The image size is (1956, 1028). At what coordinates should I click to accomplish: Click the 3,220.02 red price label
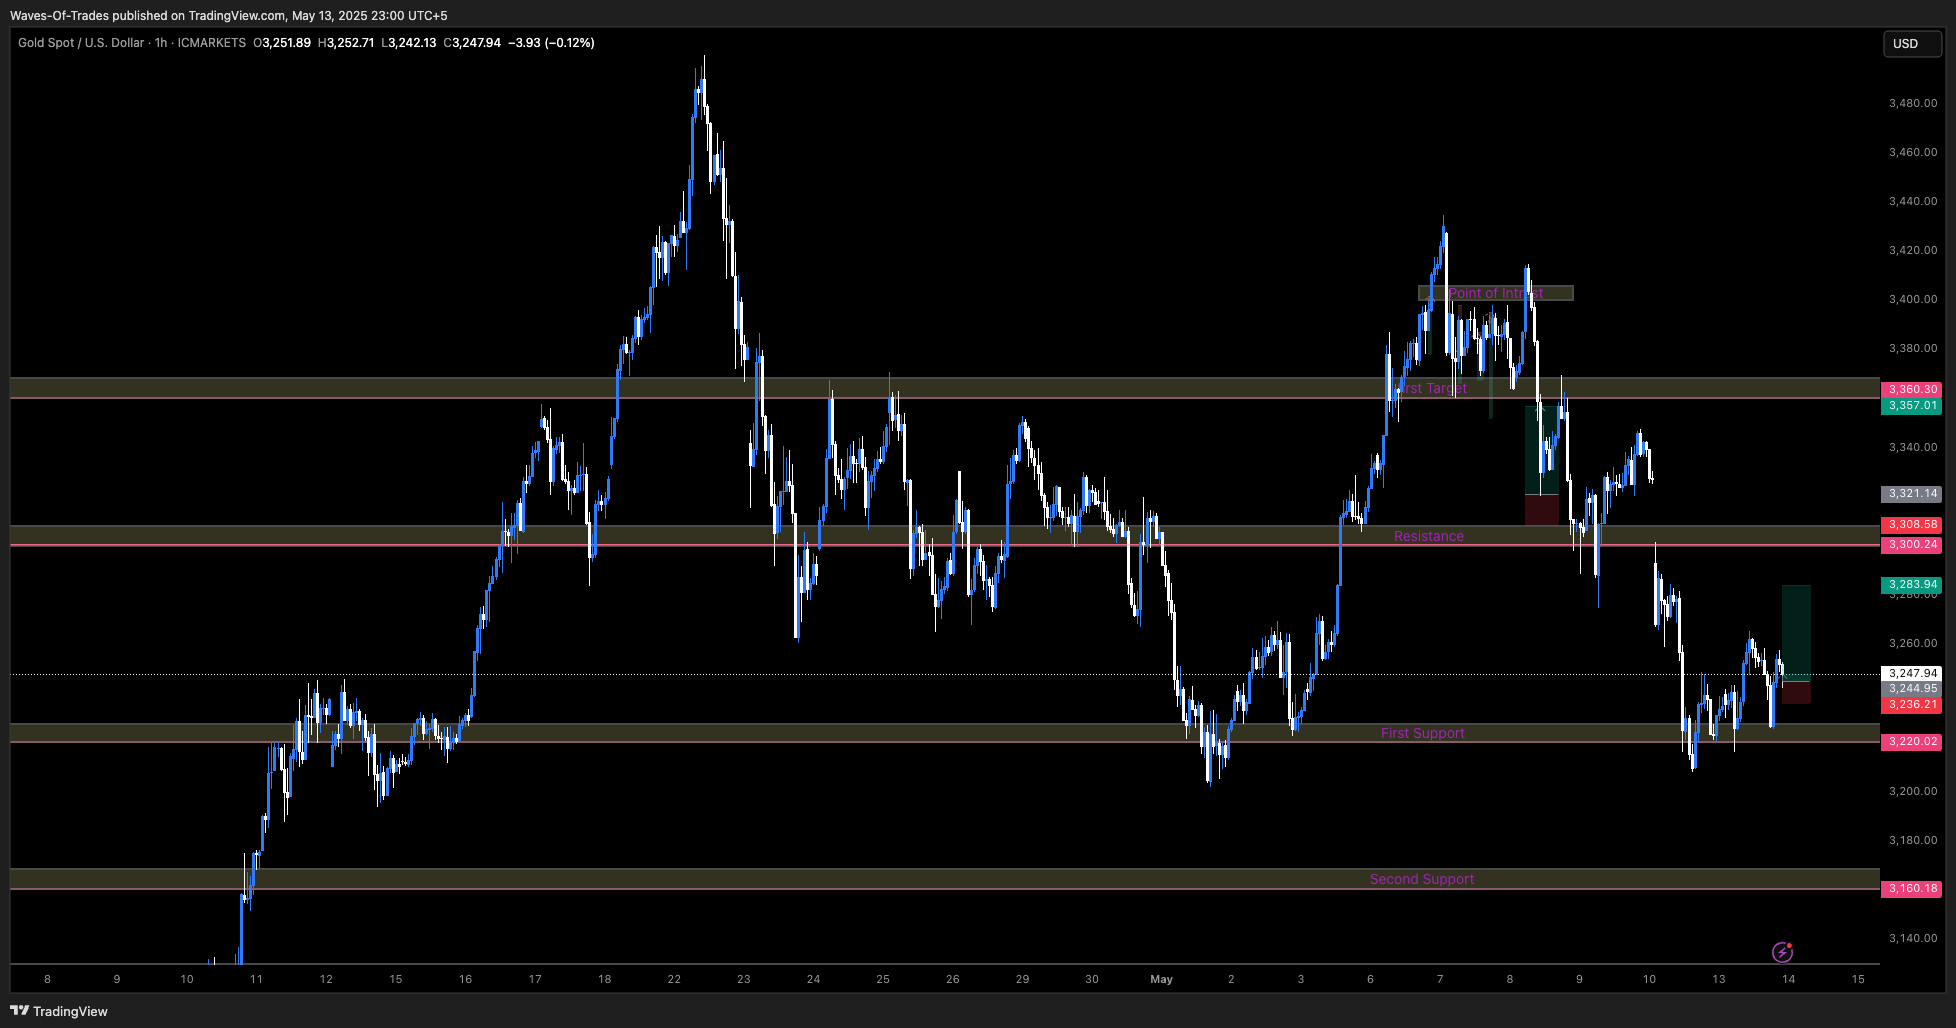click(x=1912, y=742)
